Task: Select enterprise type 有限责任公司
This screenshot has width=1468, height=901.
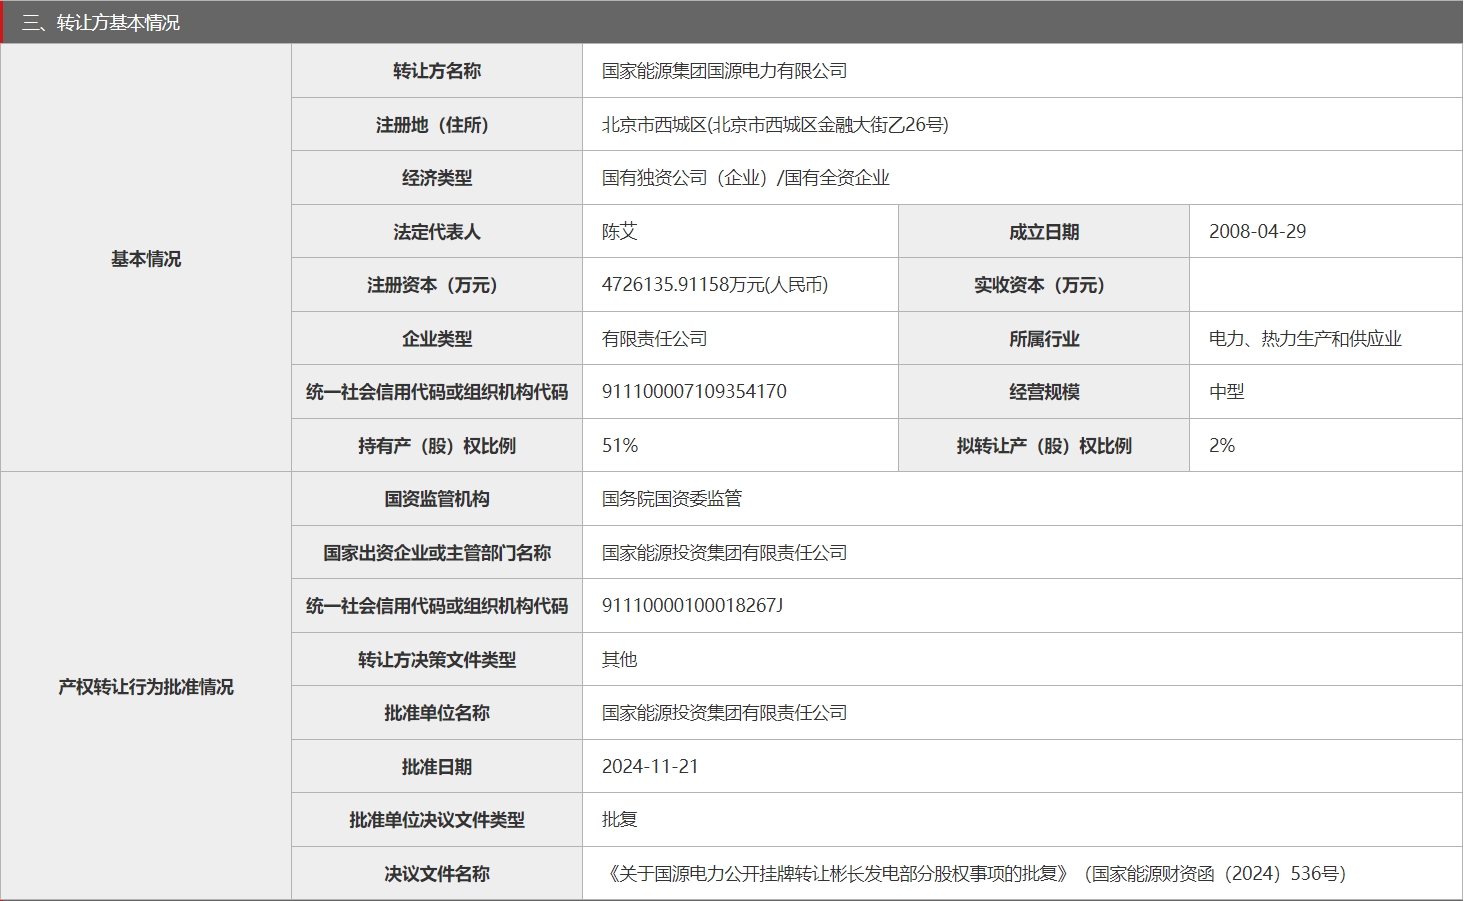Action: [655, 339]
